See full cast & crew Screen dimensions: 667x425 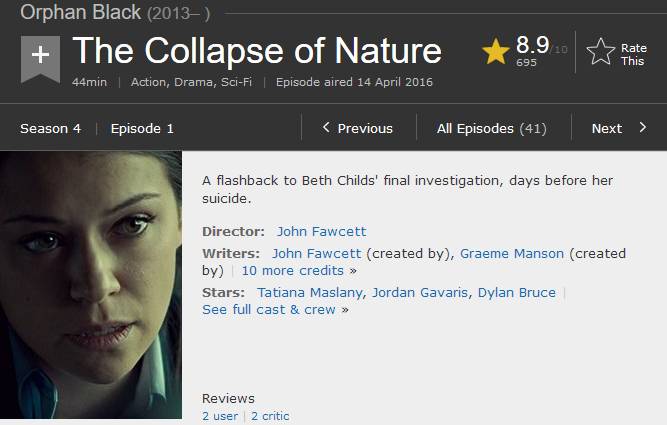point(269,309)
